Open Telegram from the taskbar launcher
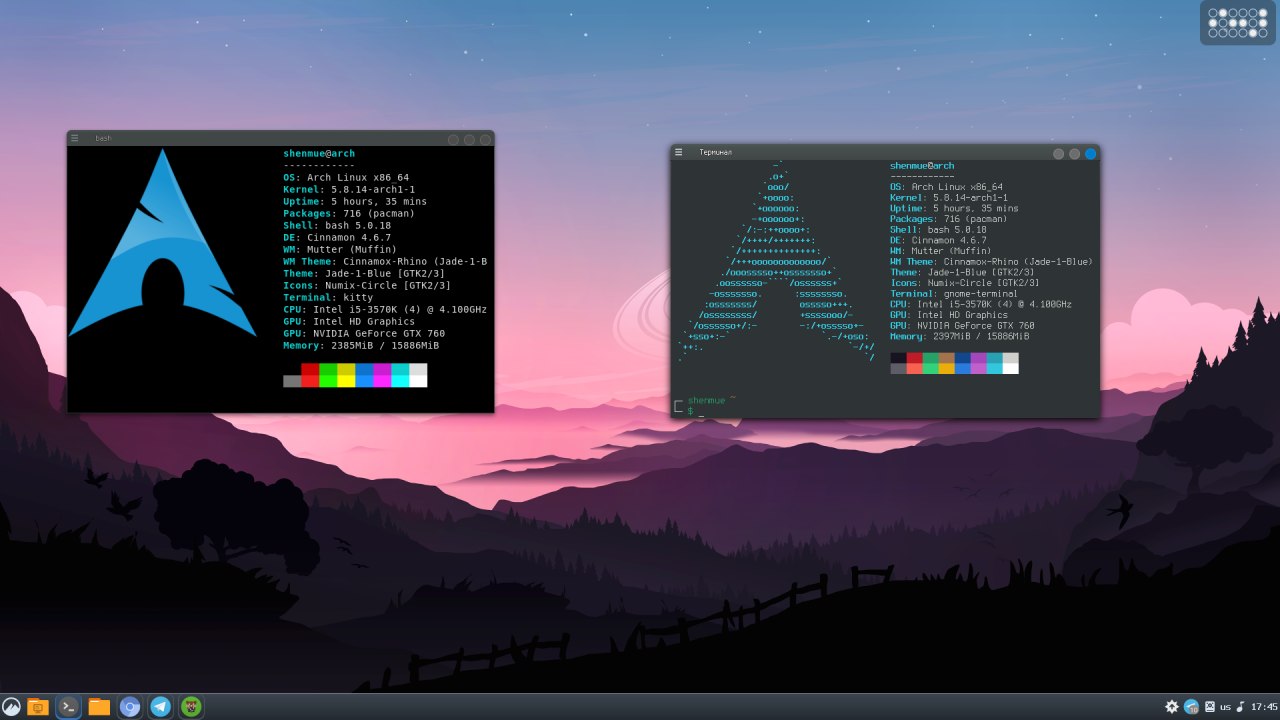The width and height of the screenshot is (1280, 720). pos(160,707)
